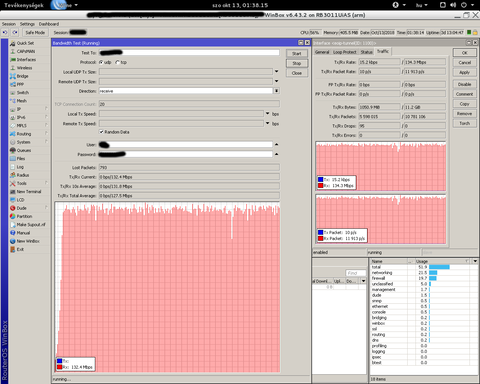Open the Direction dropdown
The height and width of the screenshot is (384, 480).
tap(276, 91)
